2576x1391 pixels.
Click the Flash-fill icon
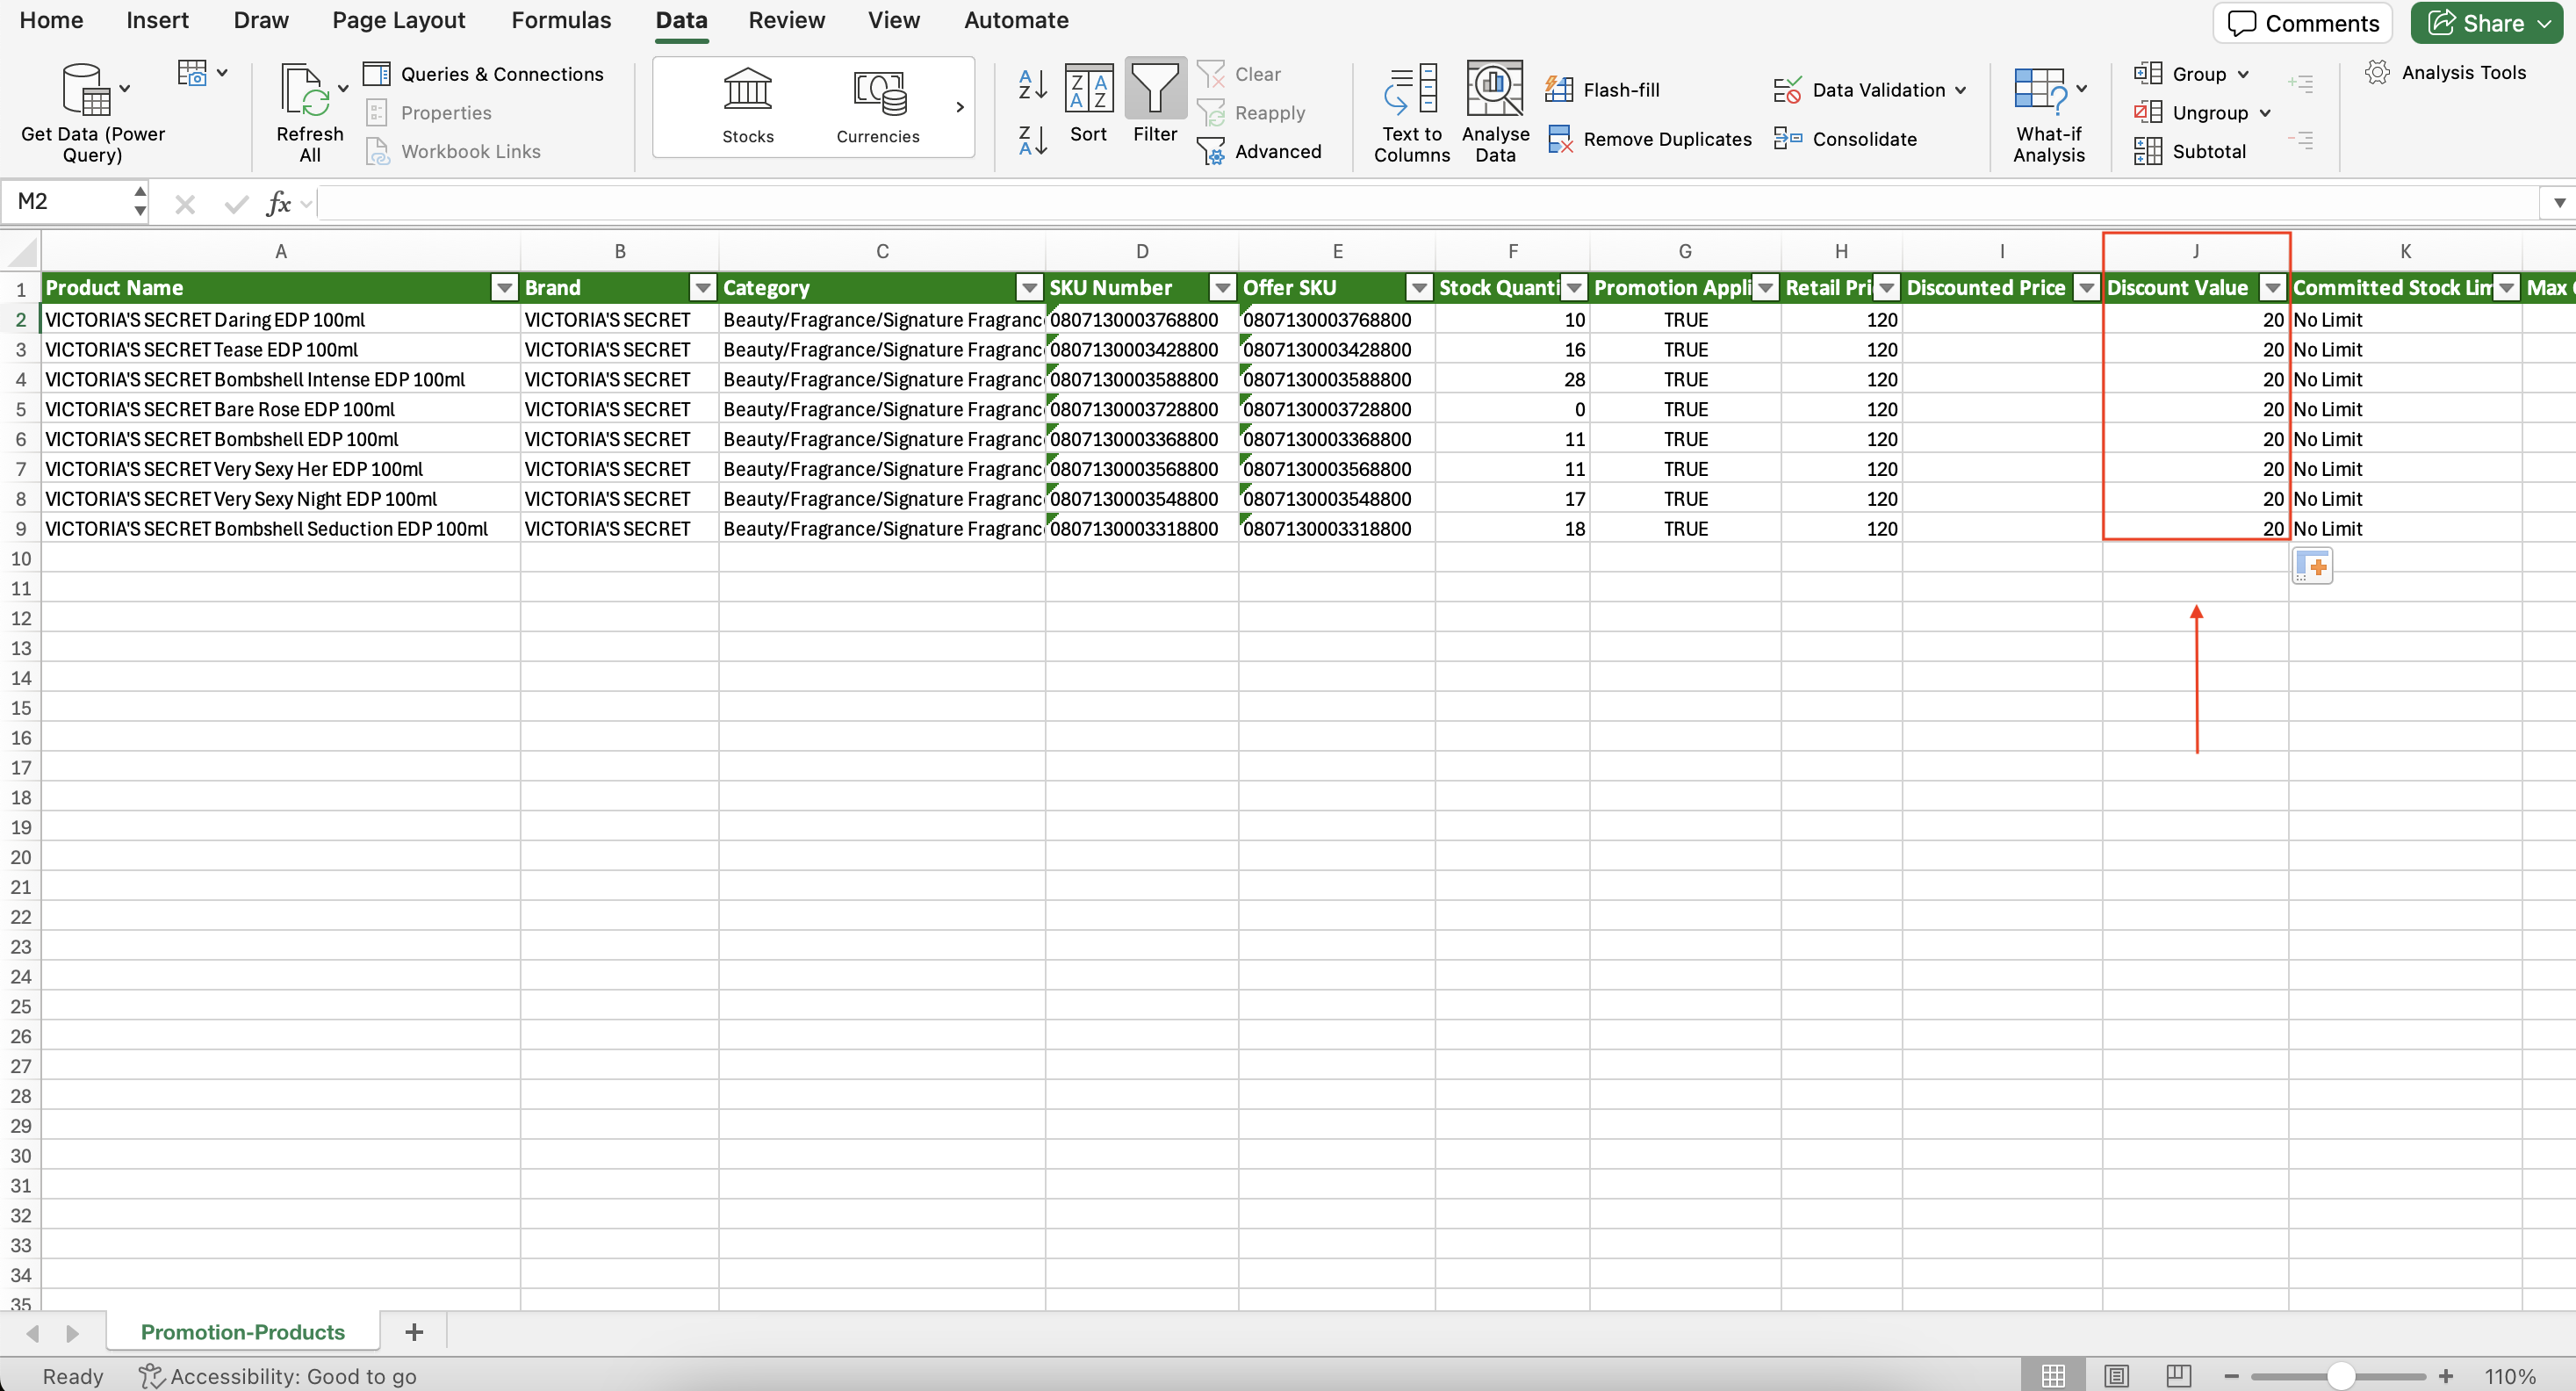(1558, 90)
